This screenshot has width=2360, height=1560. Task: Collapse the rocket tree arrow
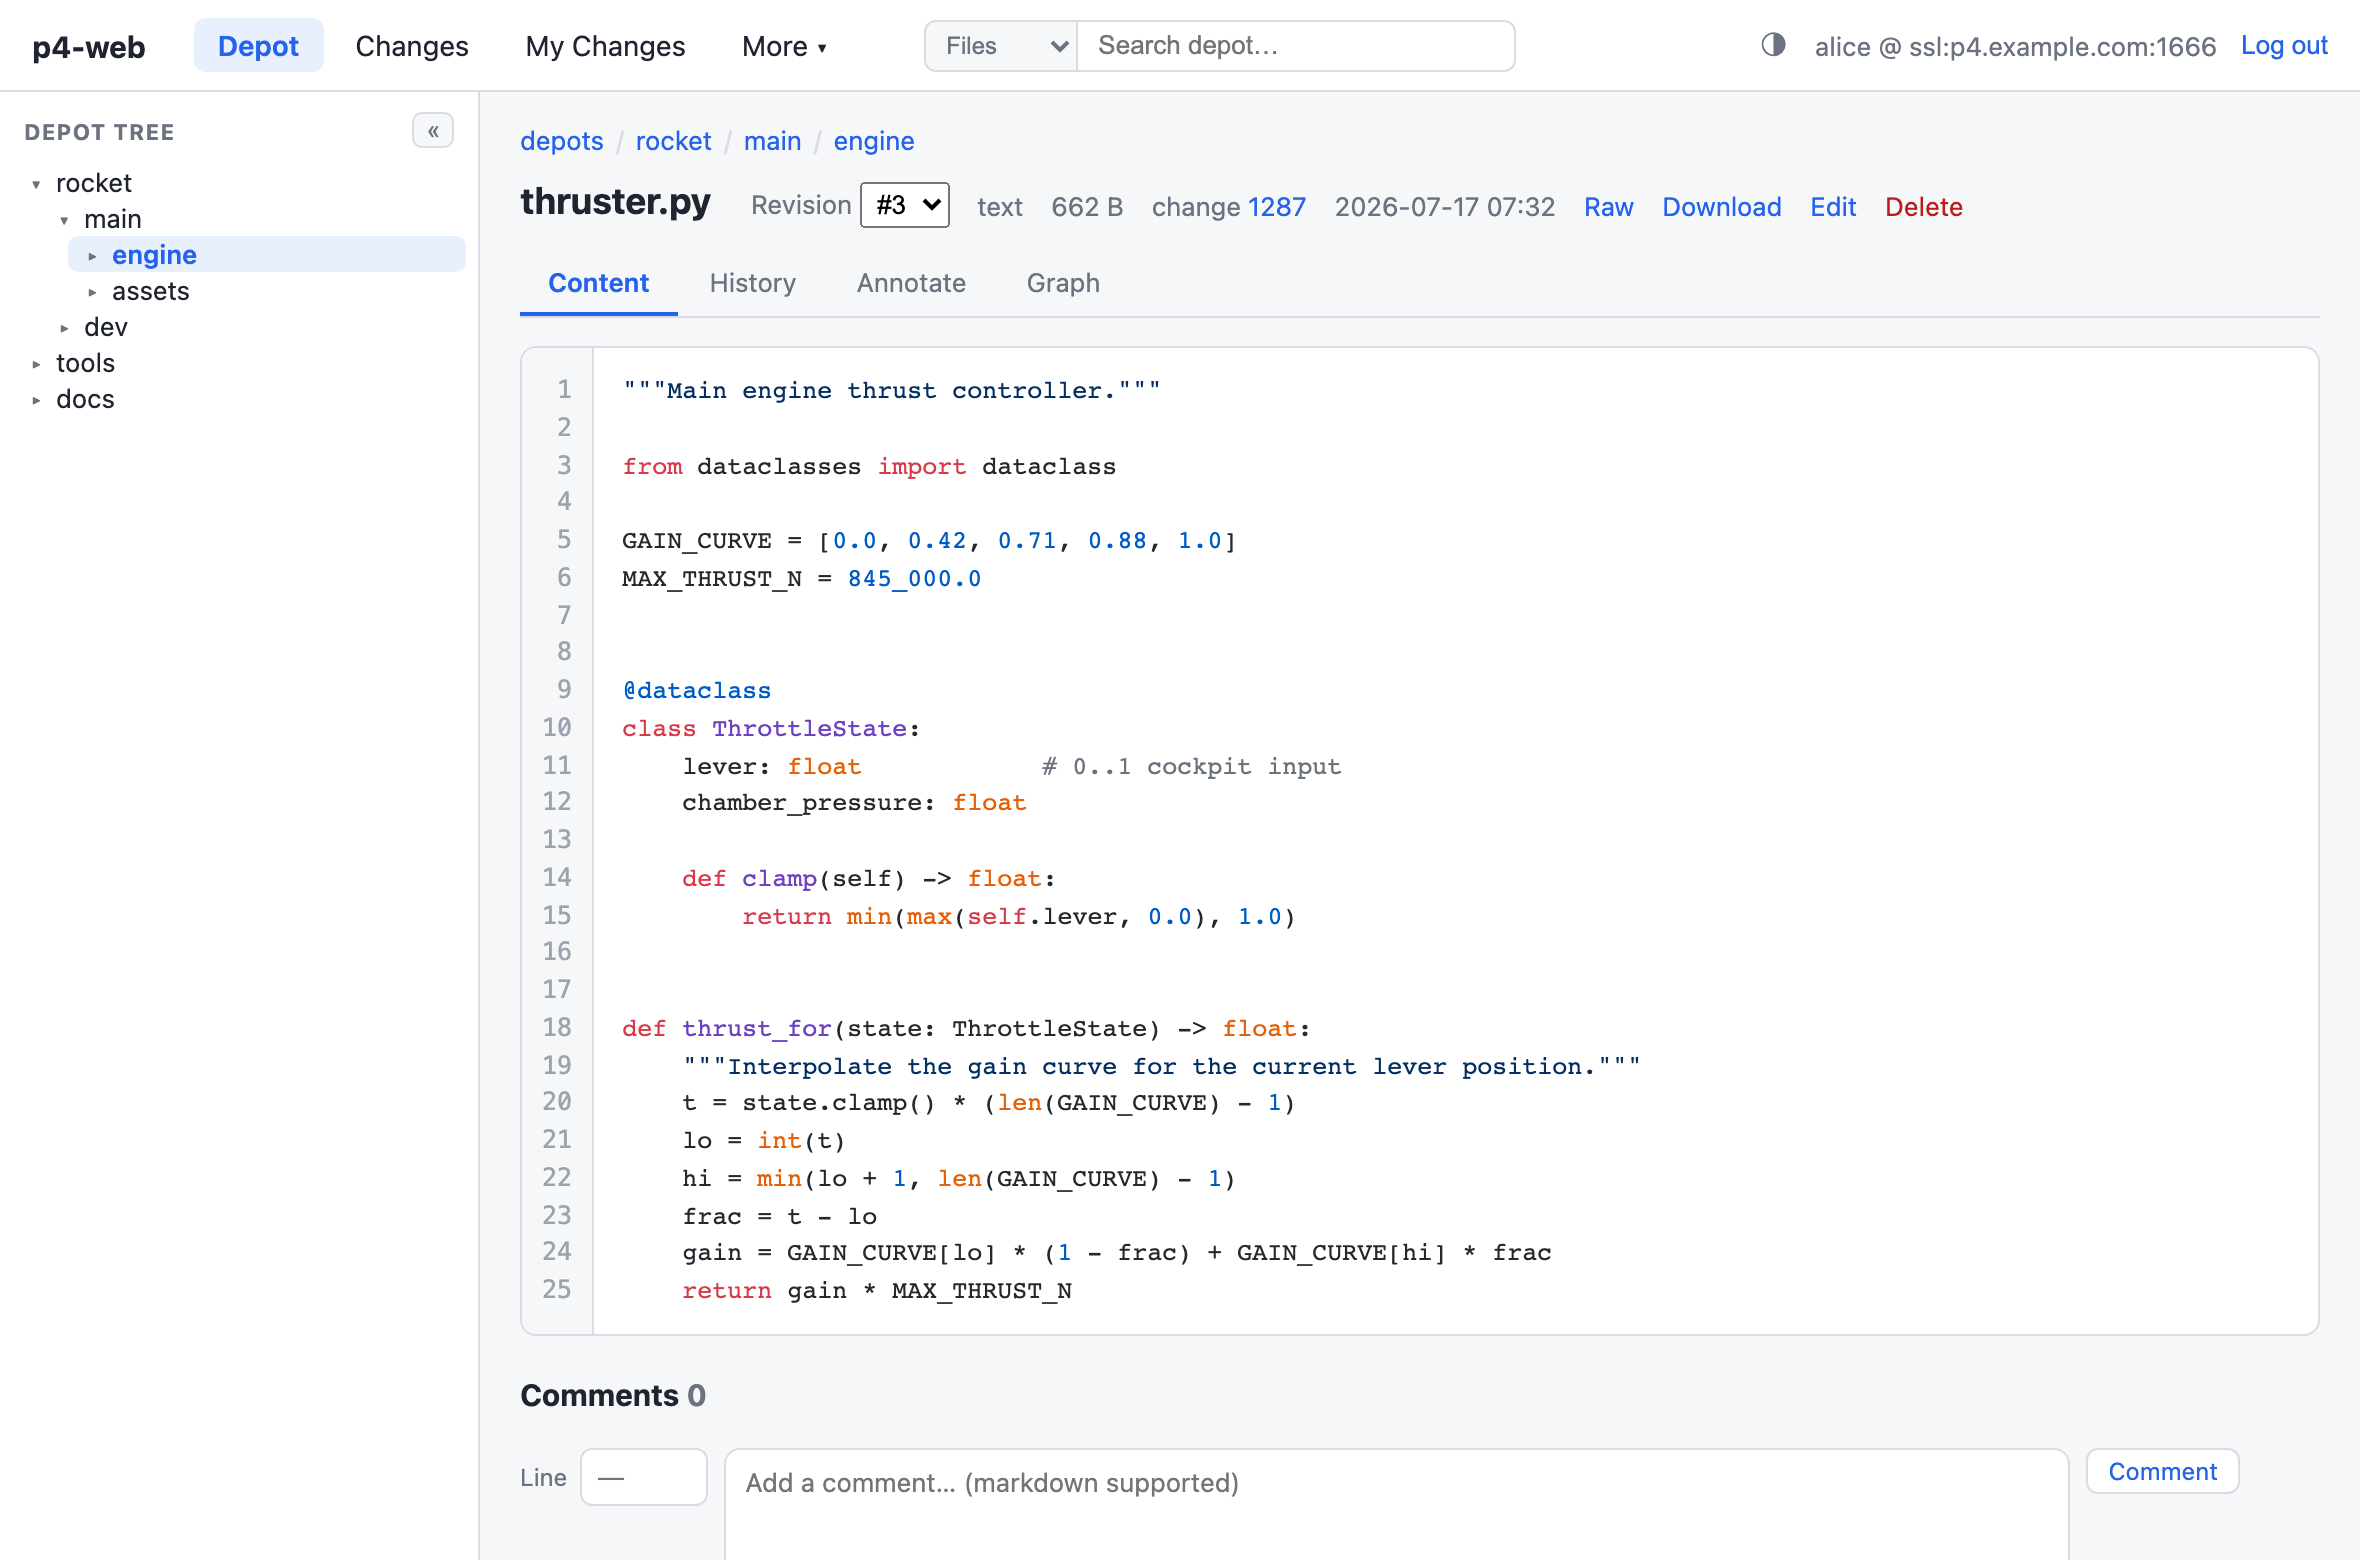pos(36,184)
